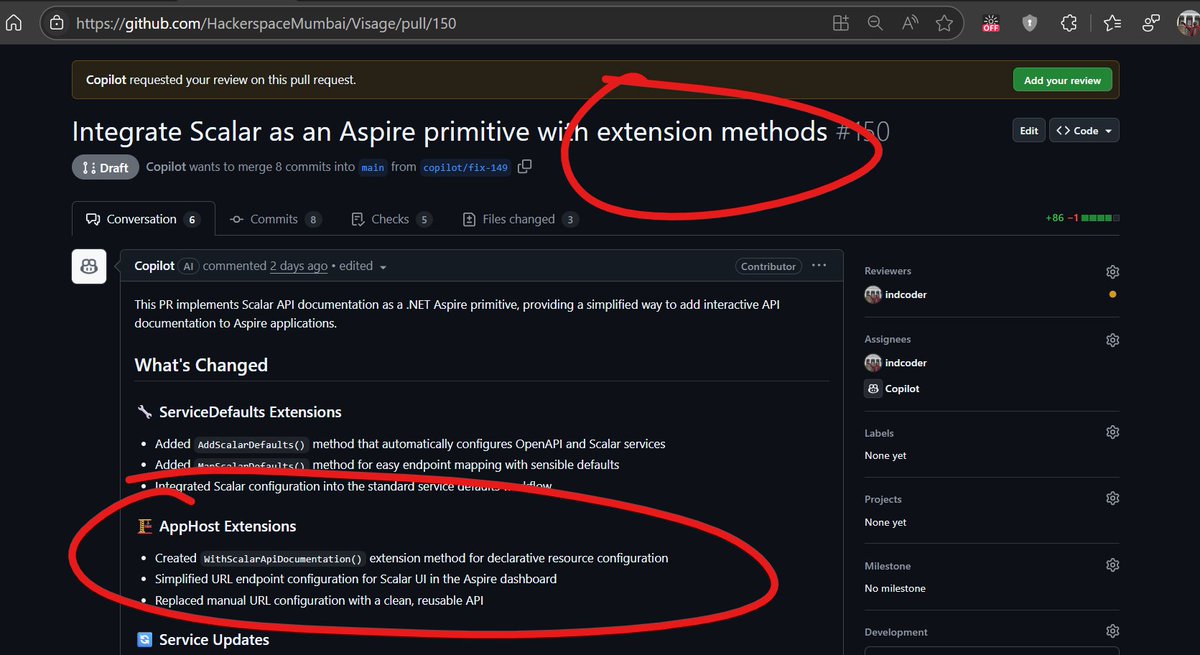
Task: Open the Checks tab
Action: click(391, 219)
